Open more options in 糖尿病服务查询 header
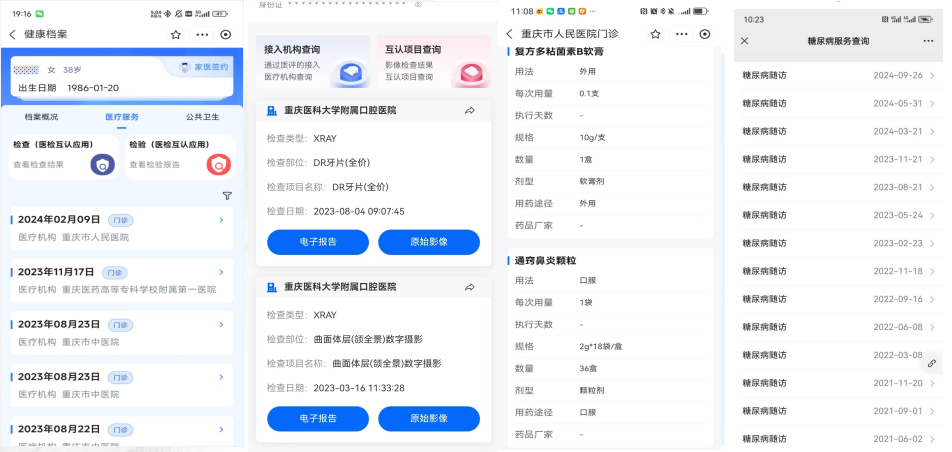The image size is (952, 452). [927, 41]
